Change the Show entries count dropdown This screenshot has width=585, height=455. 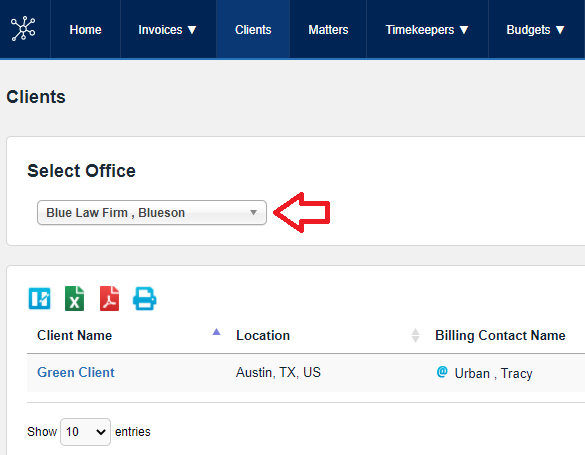(x=85, y=432)
